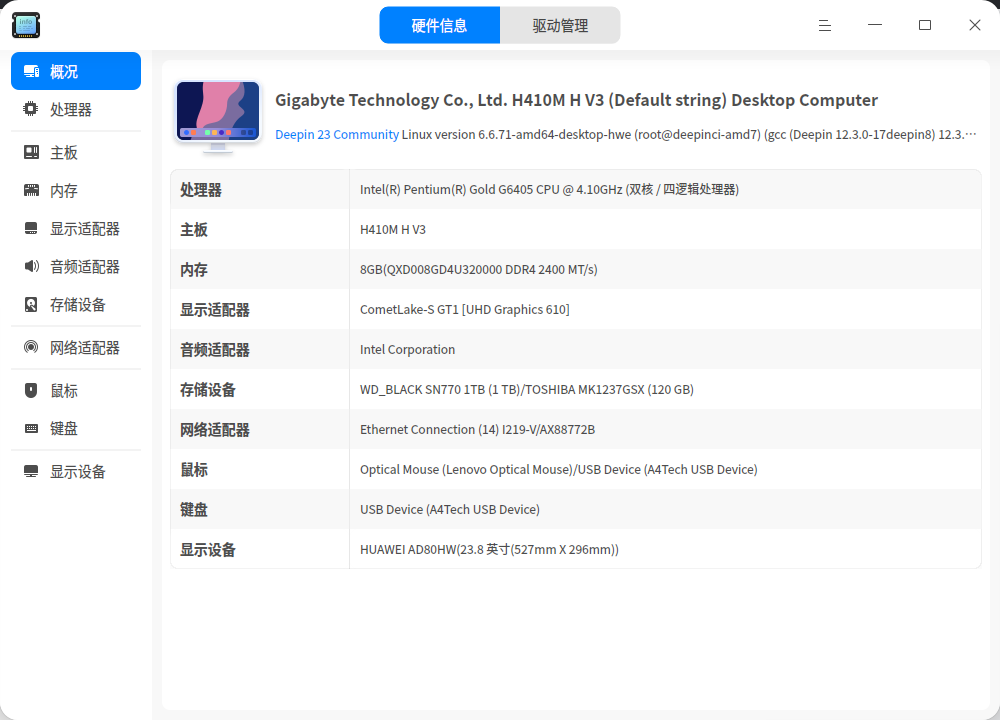Click the 显示设备 monitor icon
The height and width of the screenshot is (720, 1000).
[31, 471]
